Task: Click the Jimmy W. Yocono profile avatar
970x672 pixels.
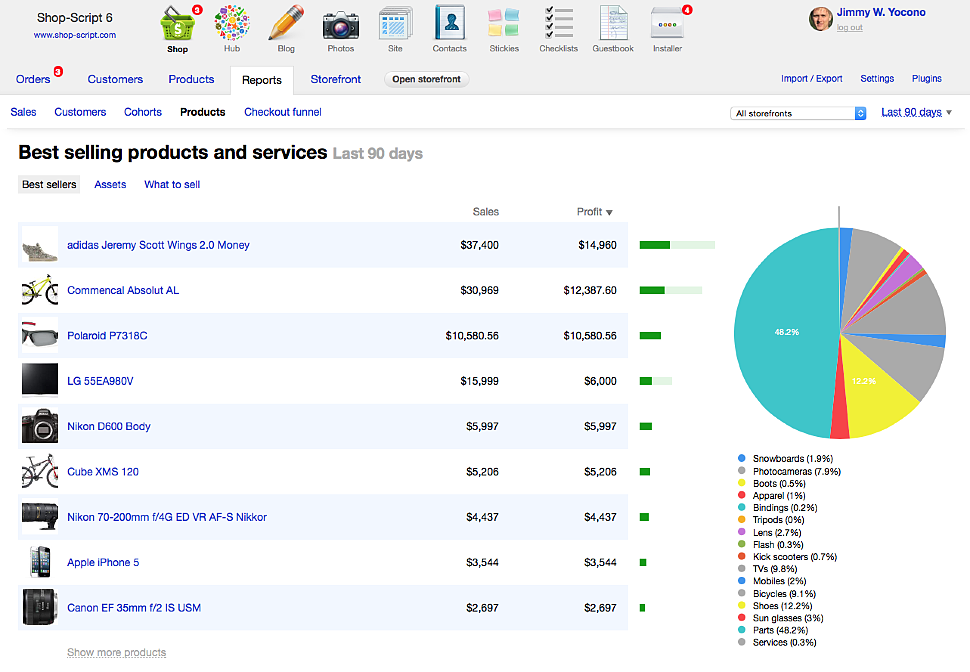Action: tap(820, 18)
